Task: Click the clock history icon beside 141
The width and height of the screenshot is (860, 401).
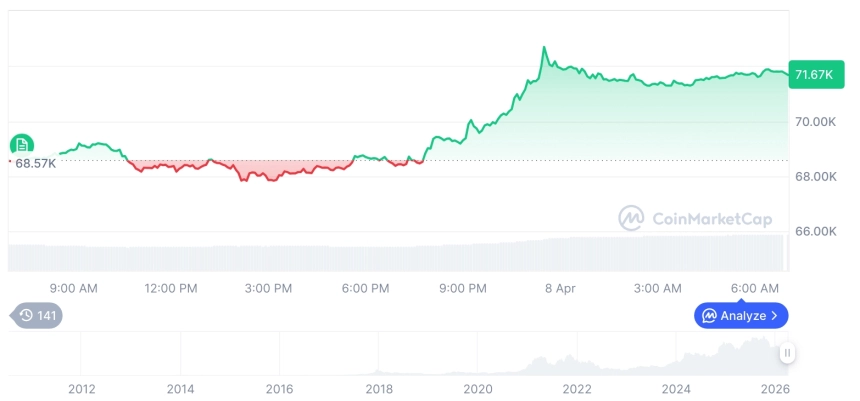Action: point(26,316)
